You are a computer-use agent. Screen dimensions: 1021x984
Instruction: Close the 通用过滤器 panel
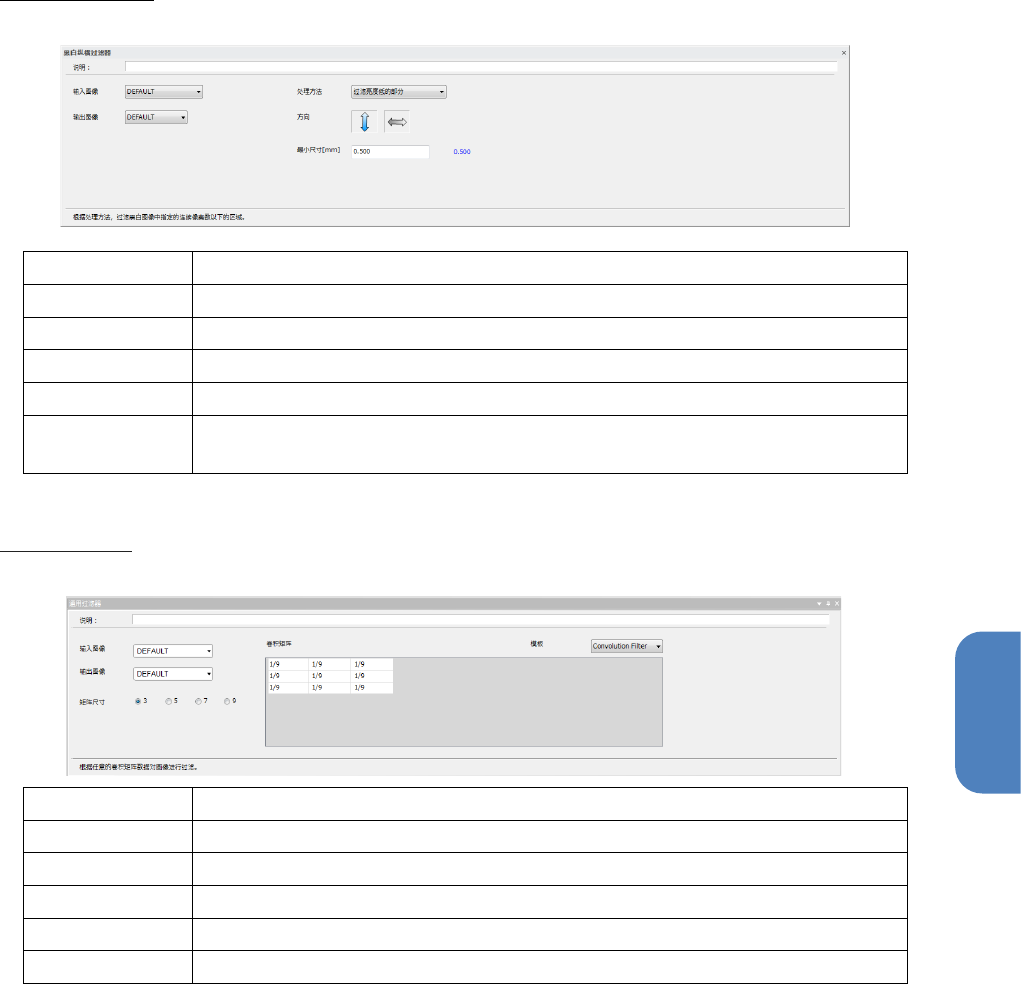(x=837, y=604)
